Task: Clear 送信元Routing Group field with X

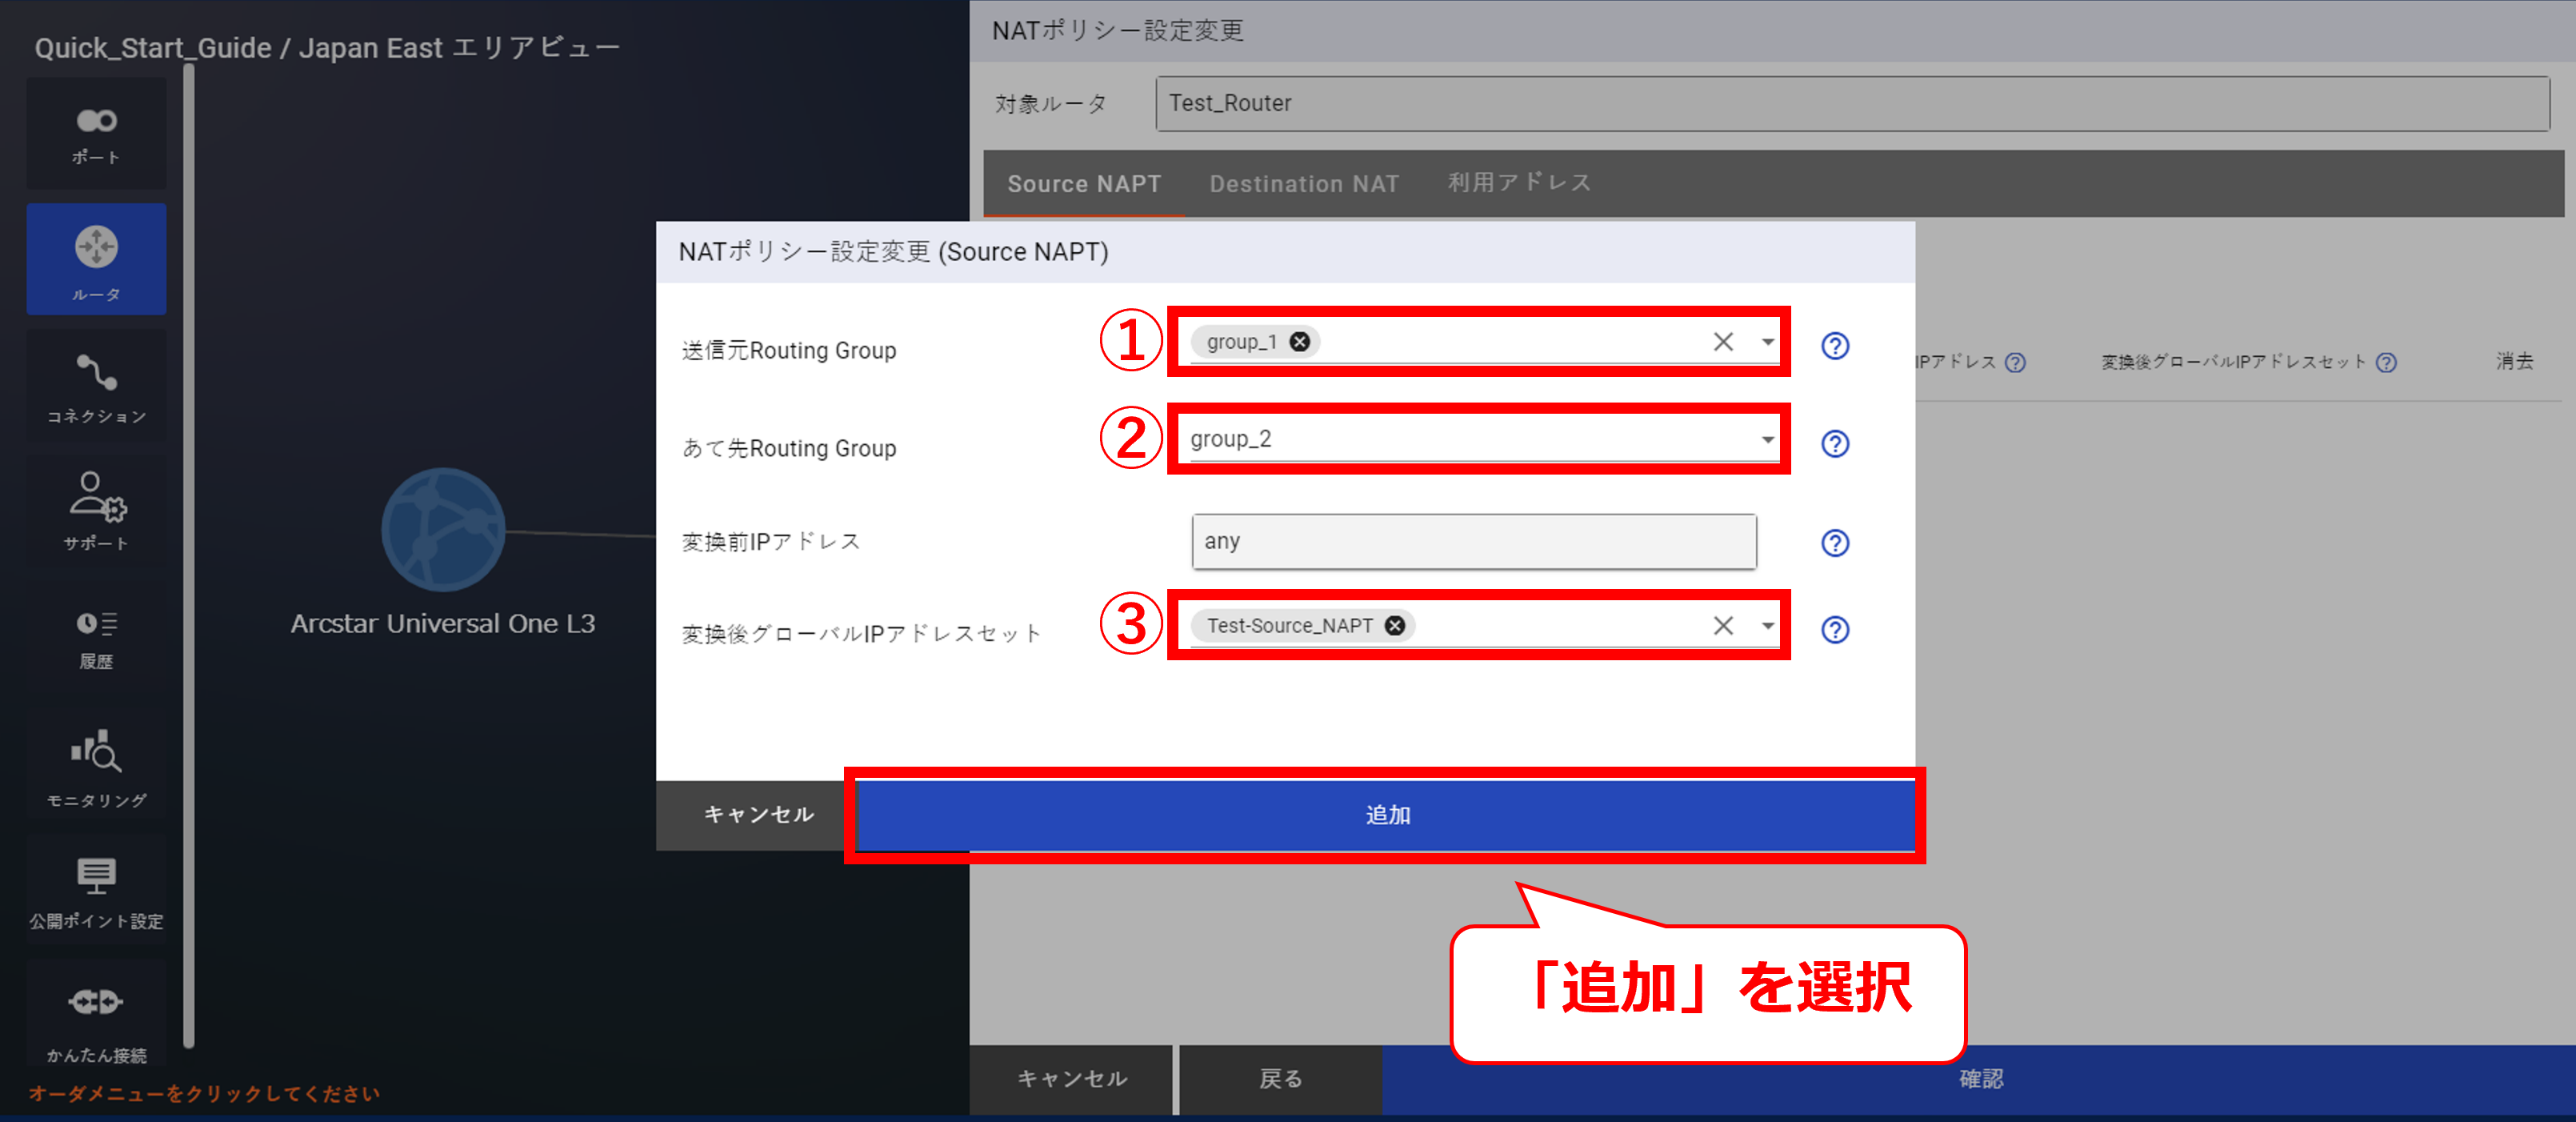Action: (x=1722, y=342)
